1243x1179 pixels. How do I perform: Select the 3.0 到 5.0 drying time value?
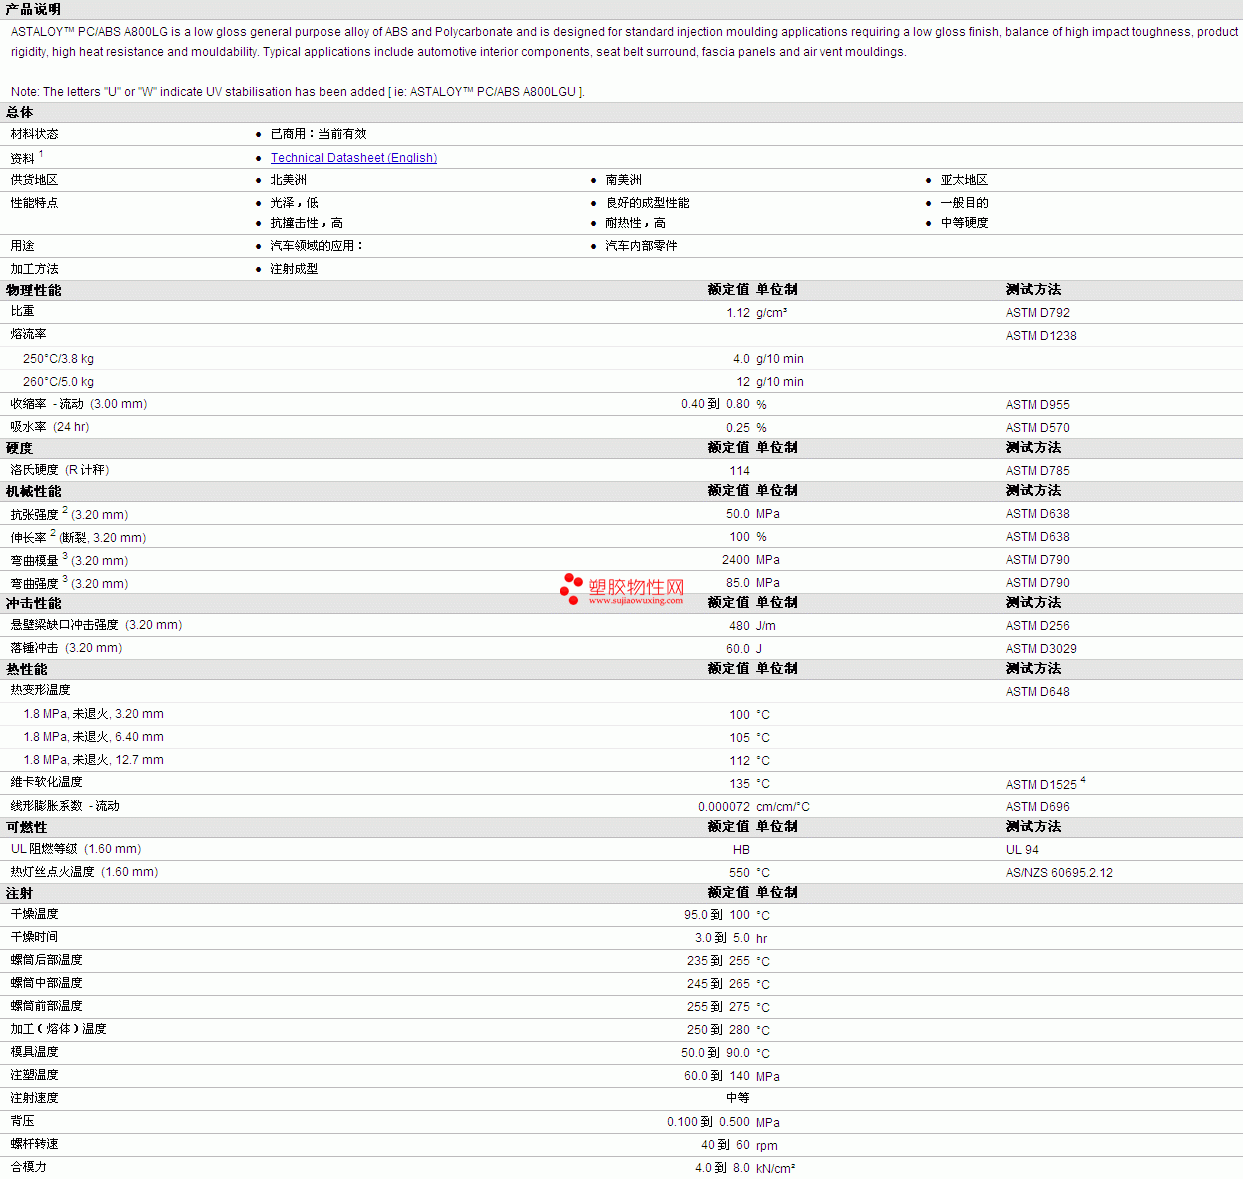click(722, 938)
